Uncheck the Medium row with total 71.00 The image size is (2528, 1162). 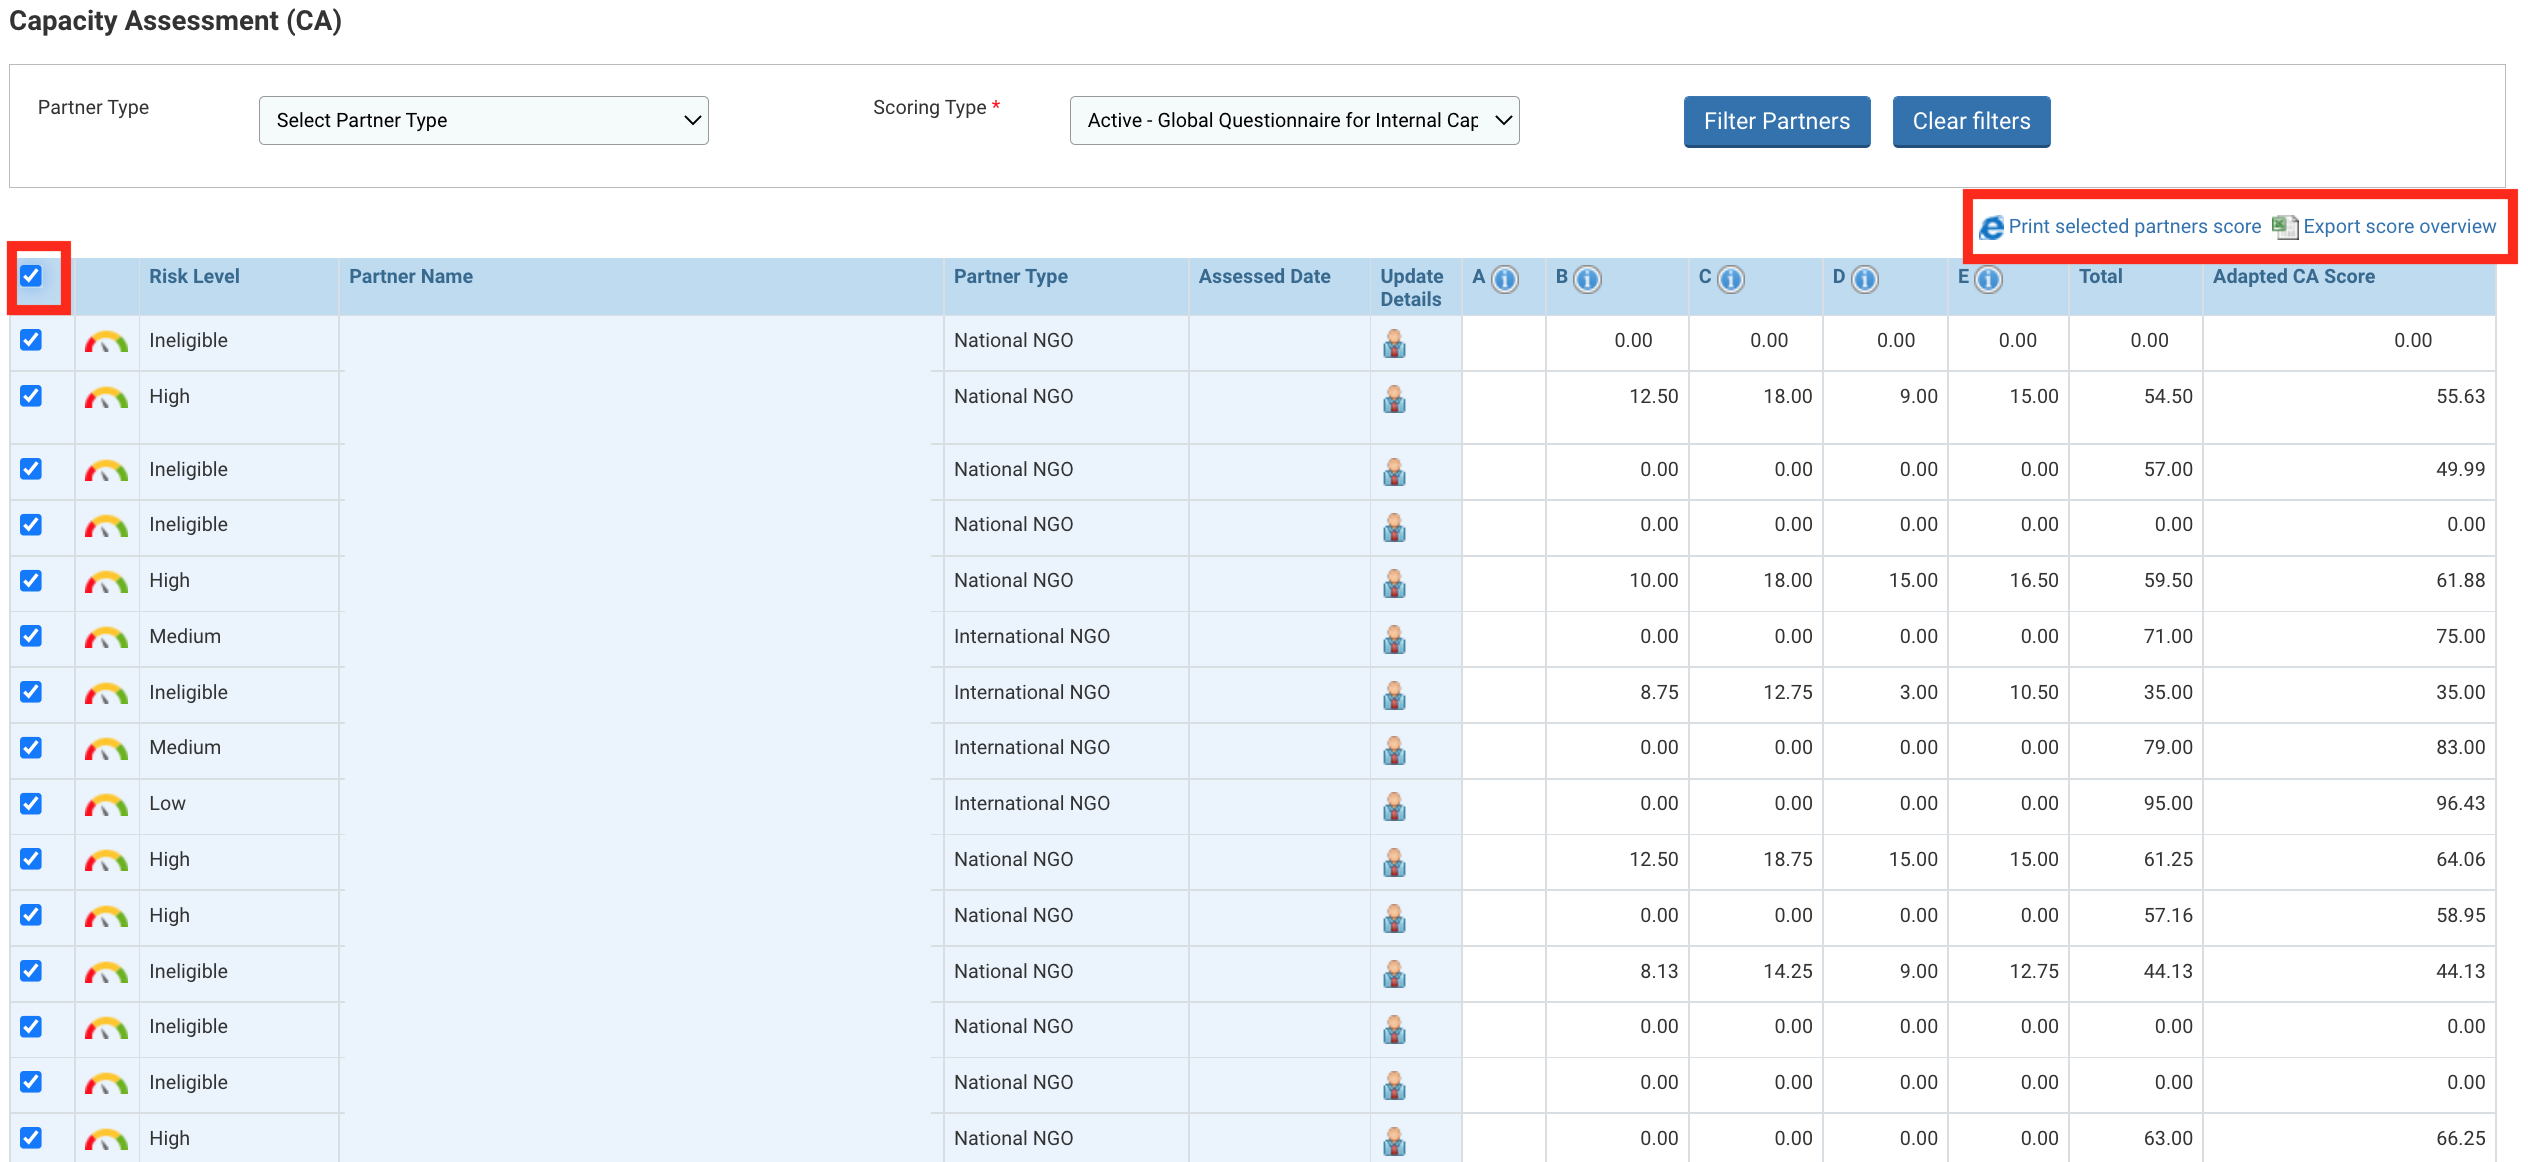click(x=31, y=636)
